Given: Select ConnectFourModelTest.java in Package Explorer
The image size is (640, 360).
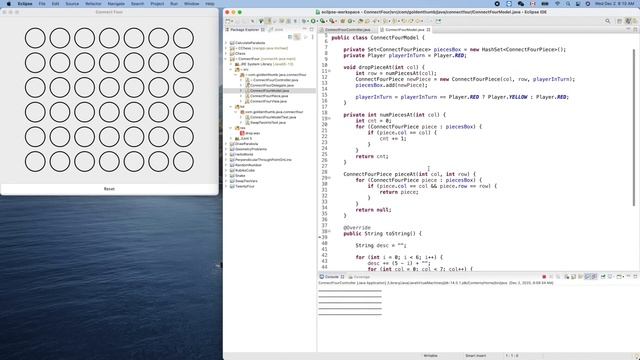Looking at the screenshot, I should 273,117.
